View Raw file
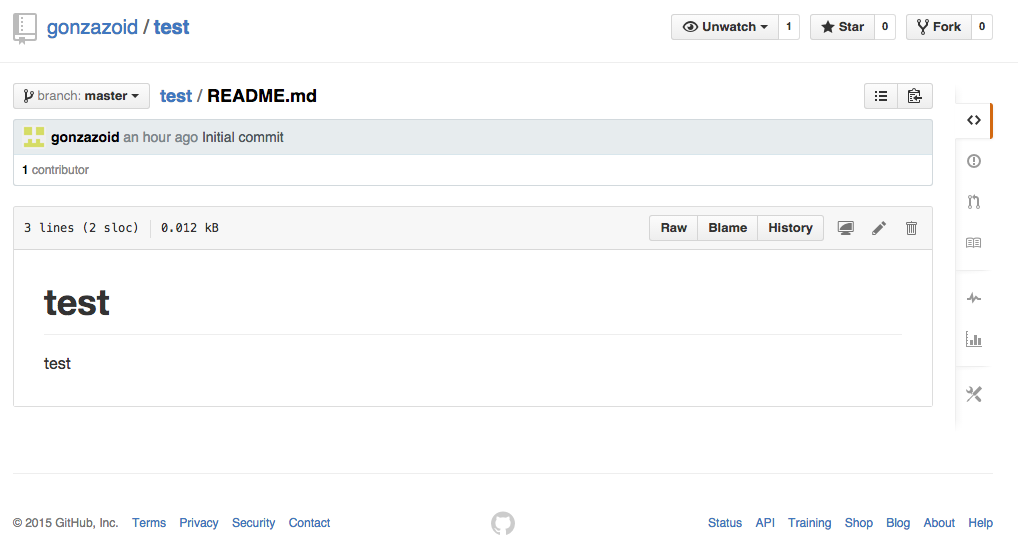 (x=673, y=228)
